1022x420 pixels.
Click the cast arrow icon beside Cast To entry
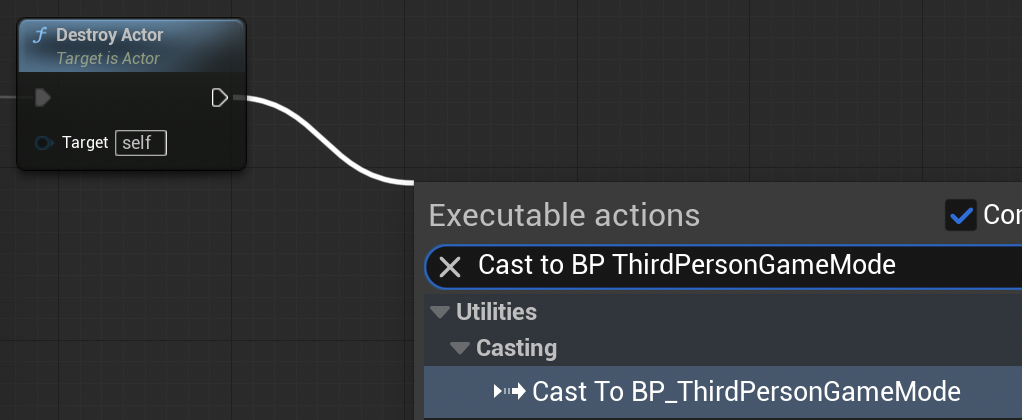click(x=510, y=391)
